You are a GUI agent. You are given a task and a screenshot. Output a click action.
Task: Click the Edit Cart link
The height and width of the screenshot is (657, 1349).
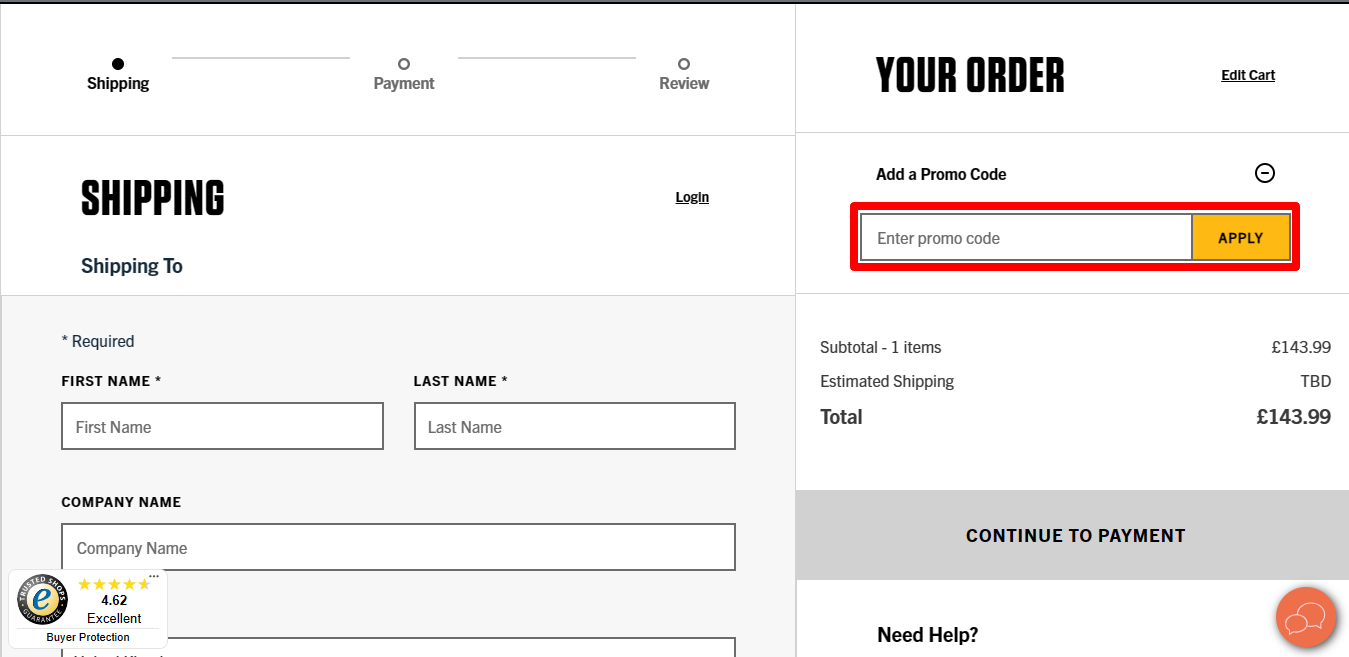1248,75
